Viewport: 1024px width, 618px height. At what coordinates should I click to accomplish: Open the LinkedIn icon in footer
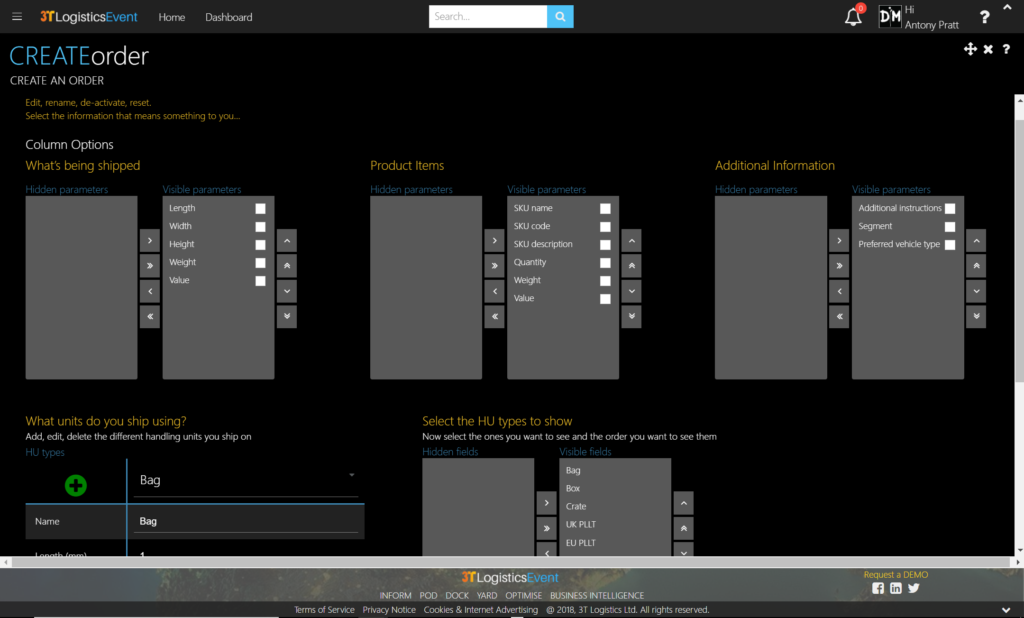pos(895,588)
